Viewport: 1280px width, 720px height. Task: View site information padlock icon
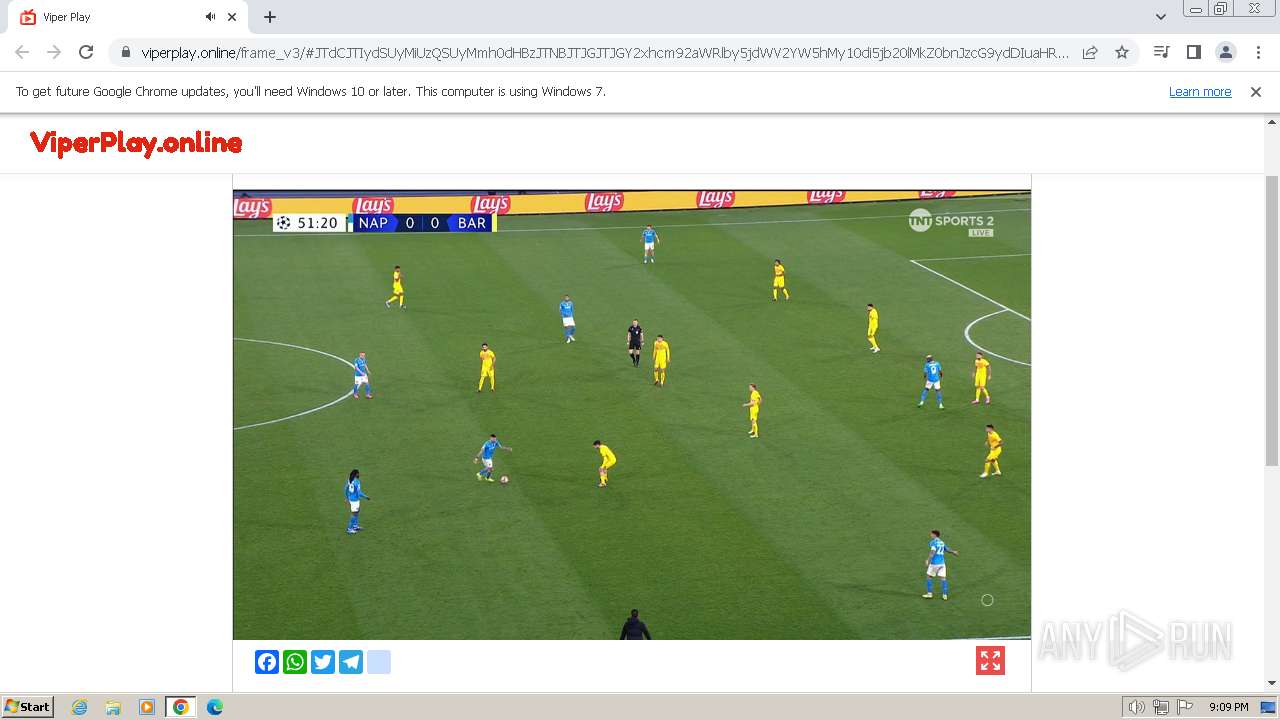tap(125, 52)
